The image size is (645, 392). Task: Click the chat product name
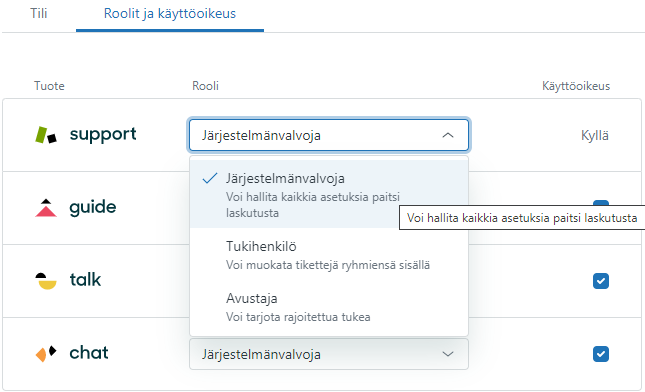pos(89,353)
